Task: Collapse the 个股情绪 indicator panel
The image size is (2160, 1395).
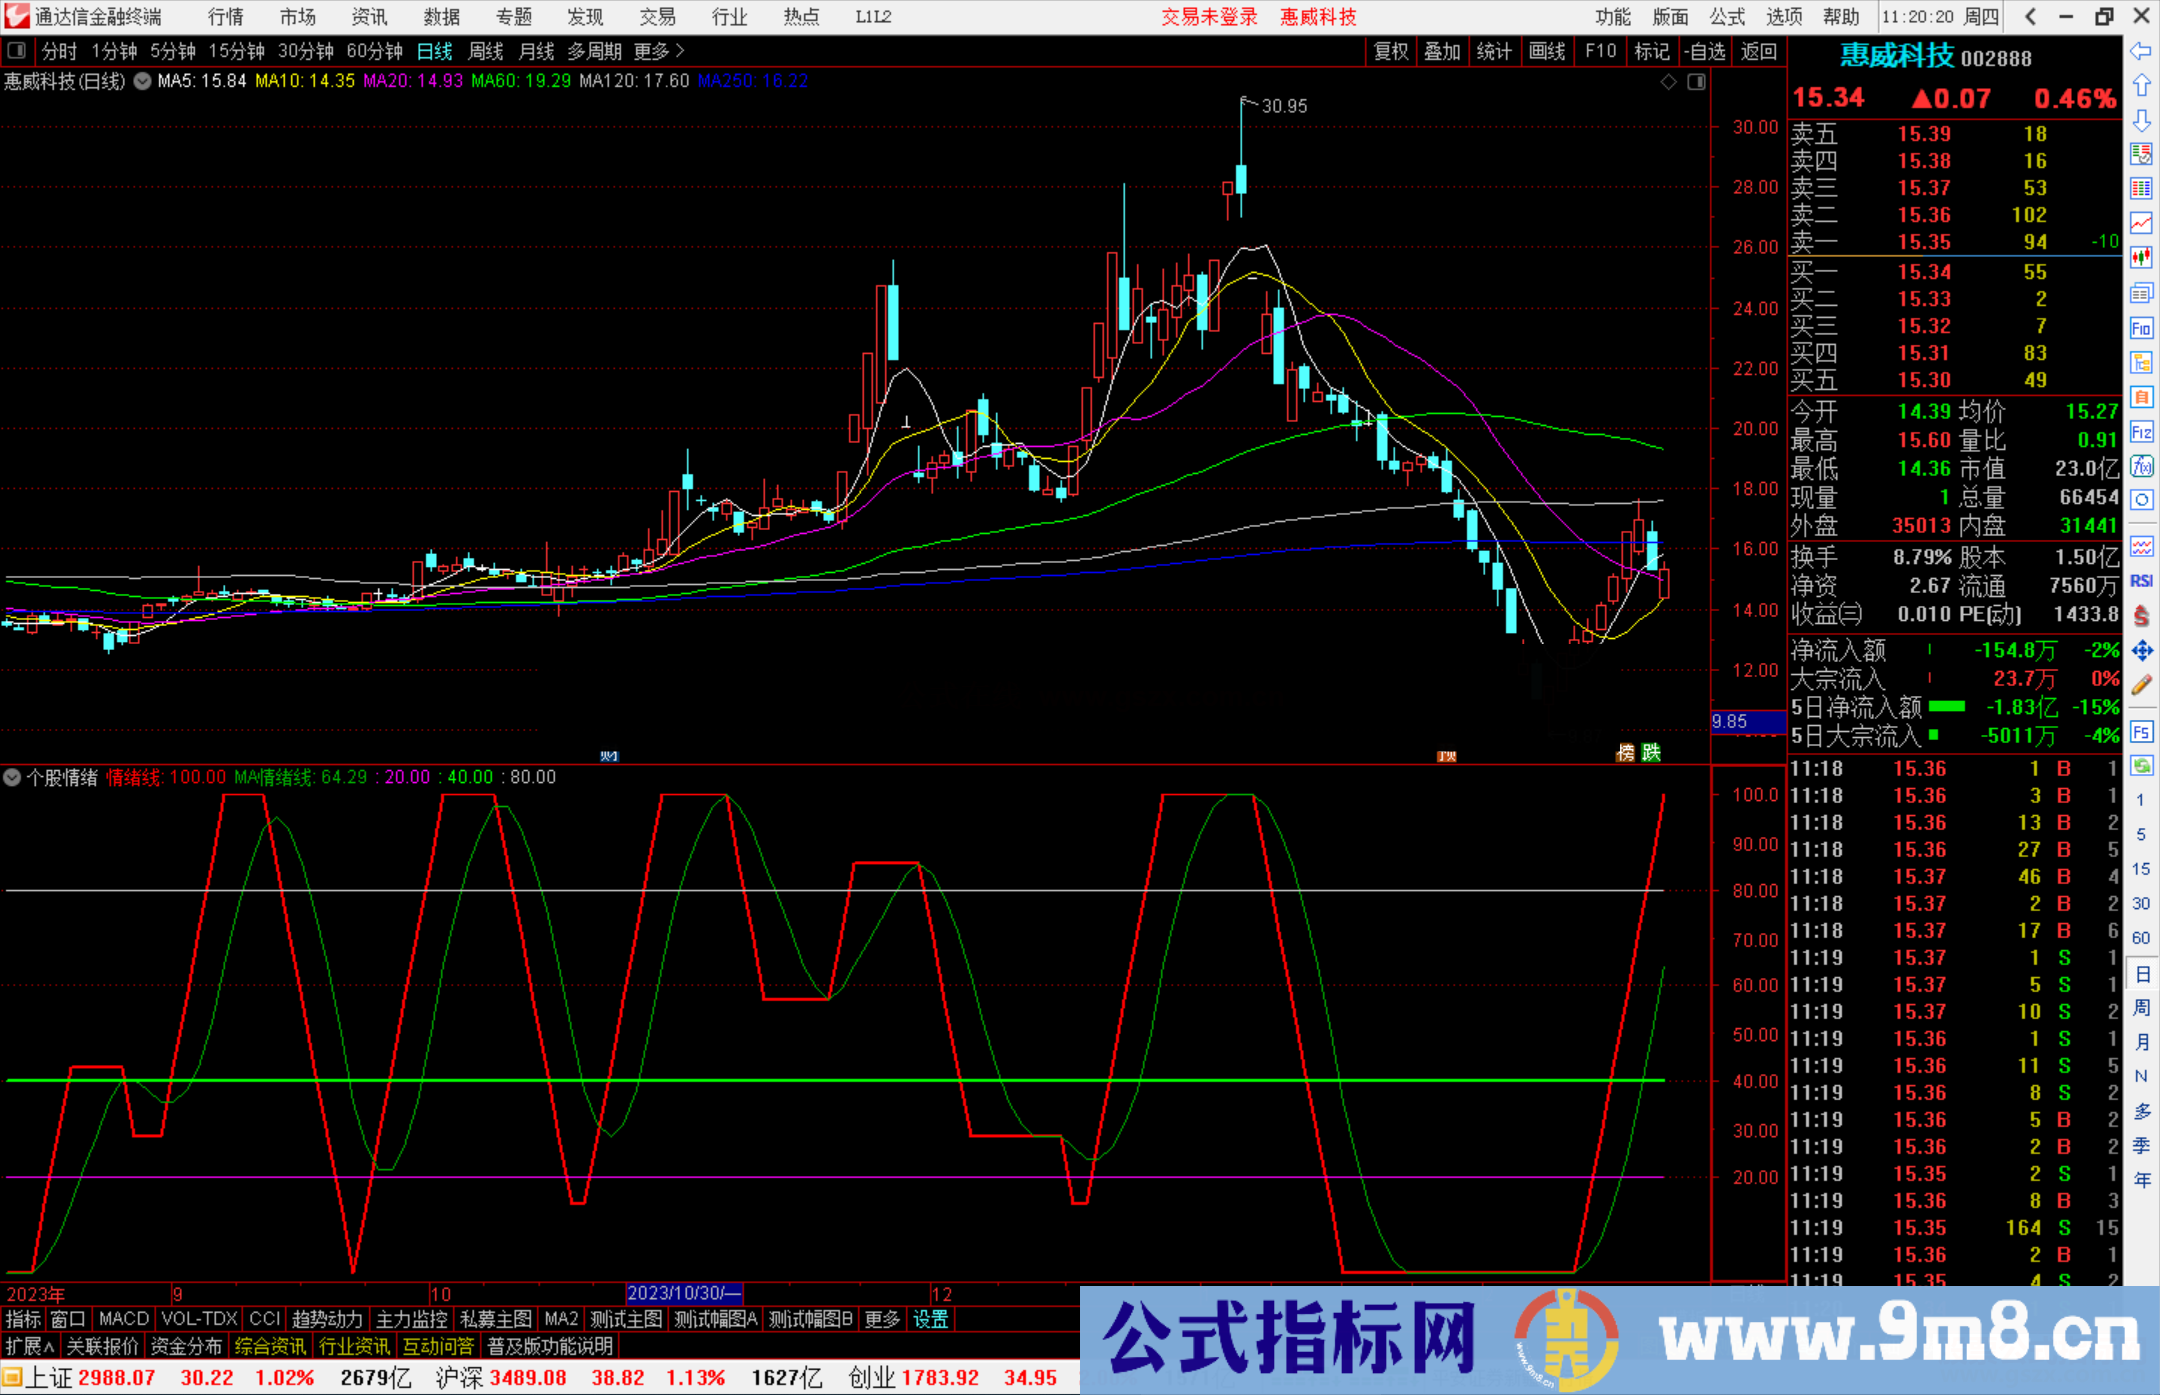Action: click(12, 777)
